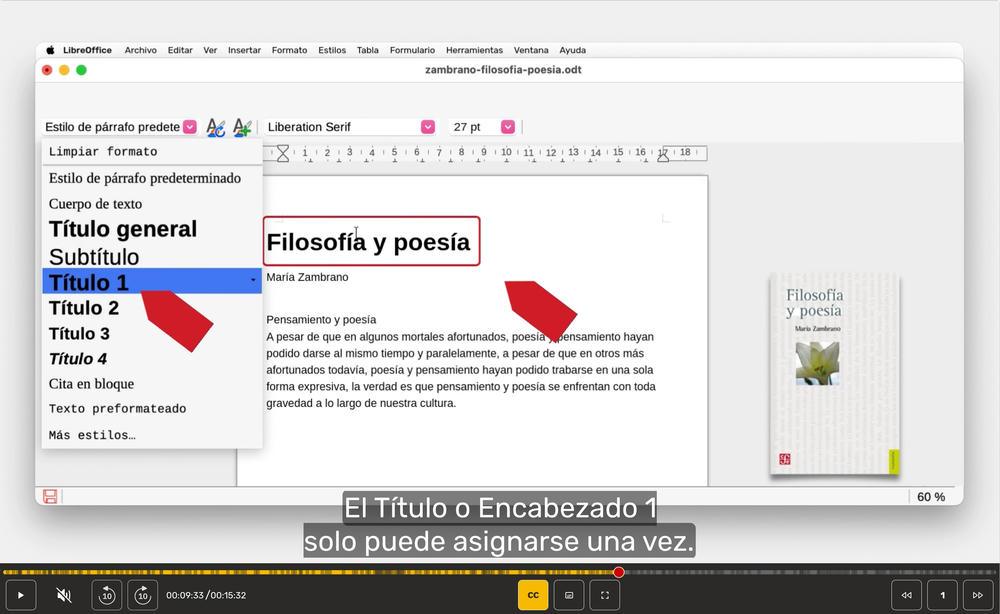The height and width of the screenshot is (614, 1000).
Task: Toggle subtitles with the yellow CC button
Action: [533, 594]
